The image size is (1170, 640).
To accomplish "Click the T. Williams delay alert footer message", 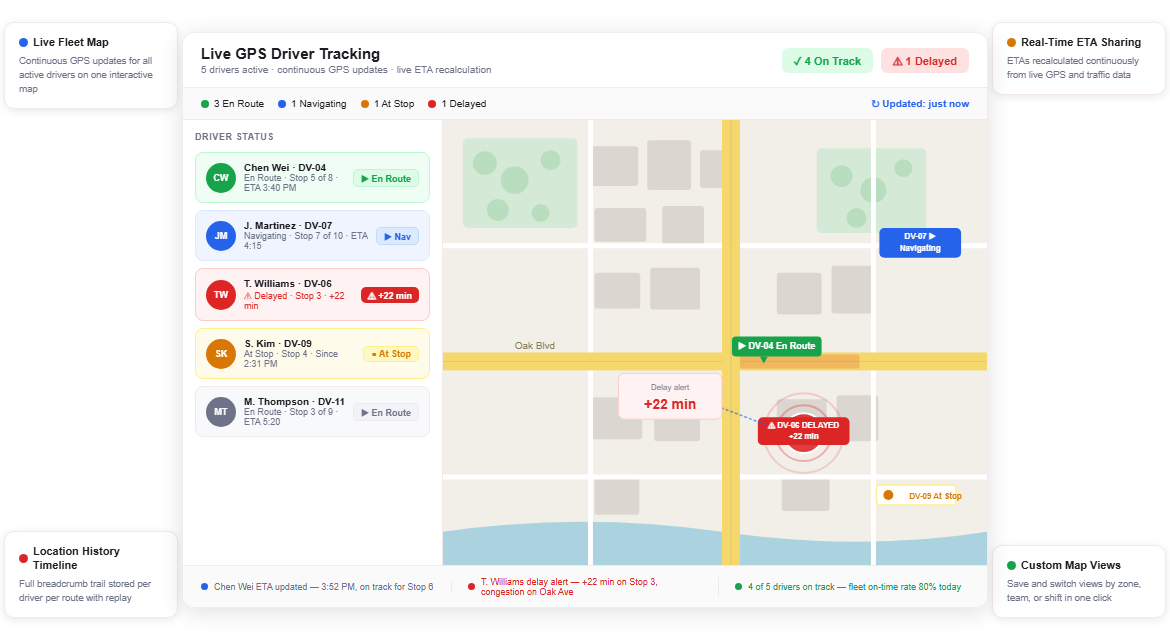I will (x=563, y=587).
